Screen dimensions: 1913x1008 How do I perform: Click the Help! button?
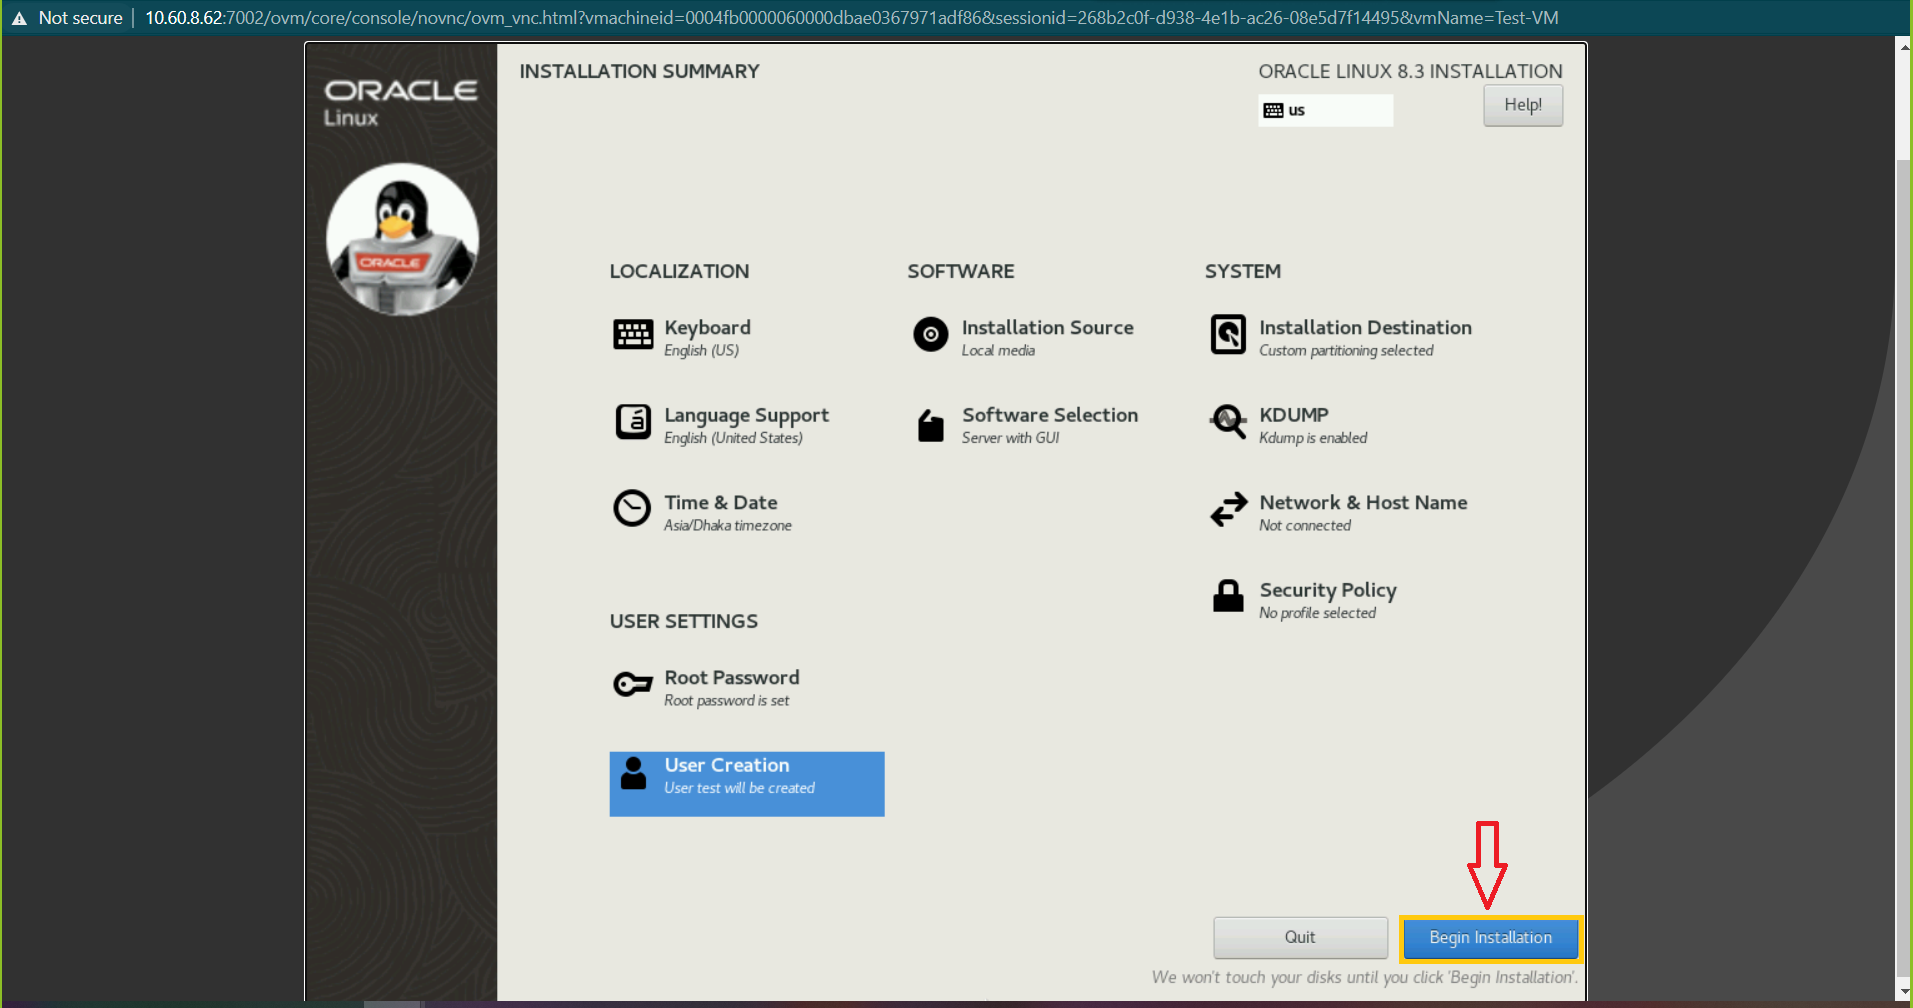(1522, 105)
